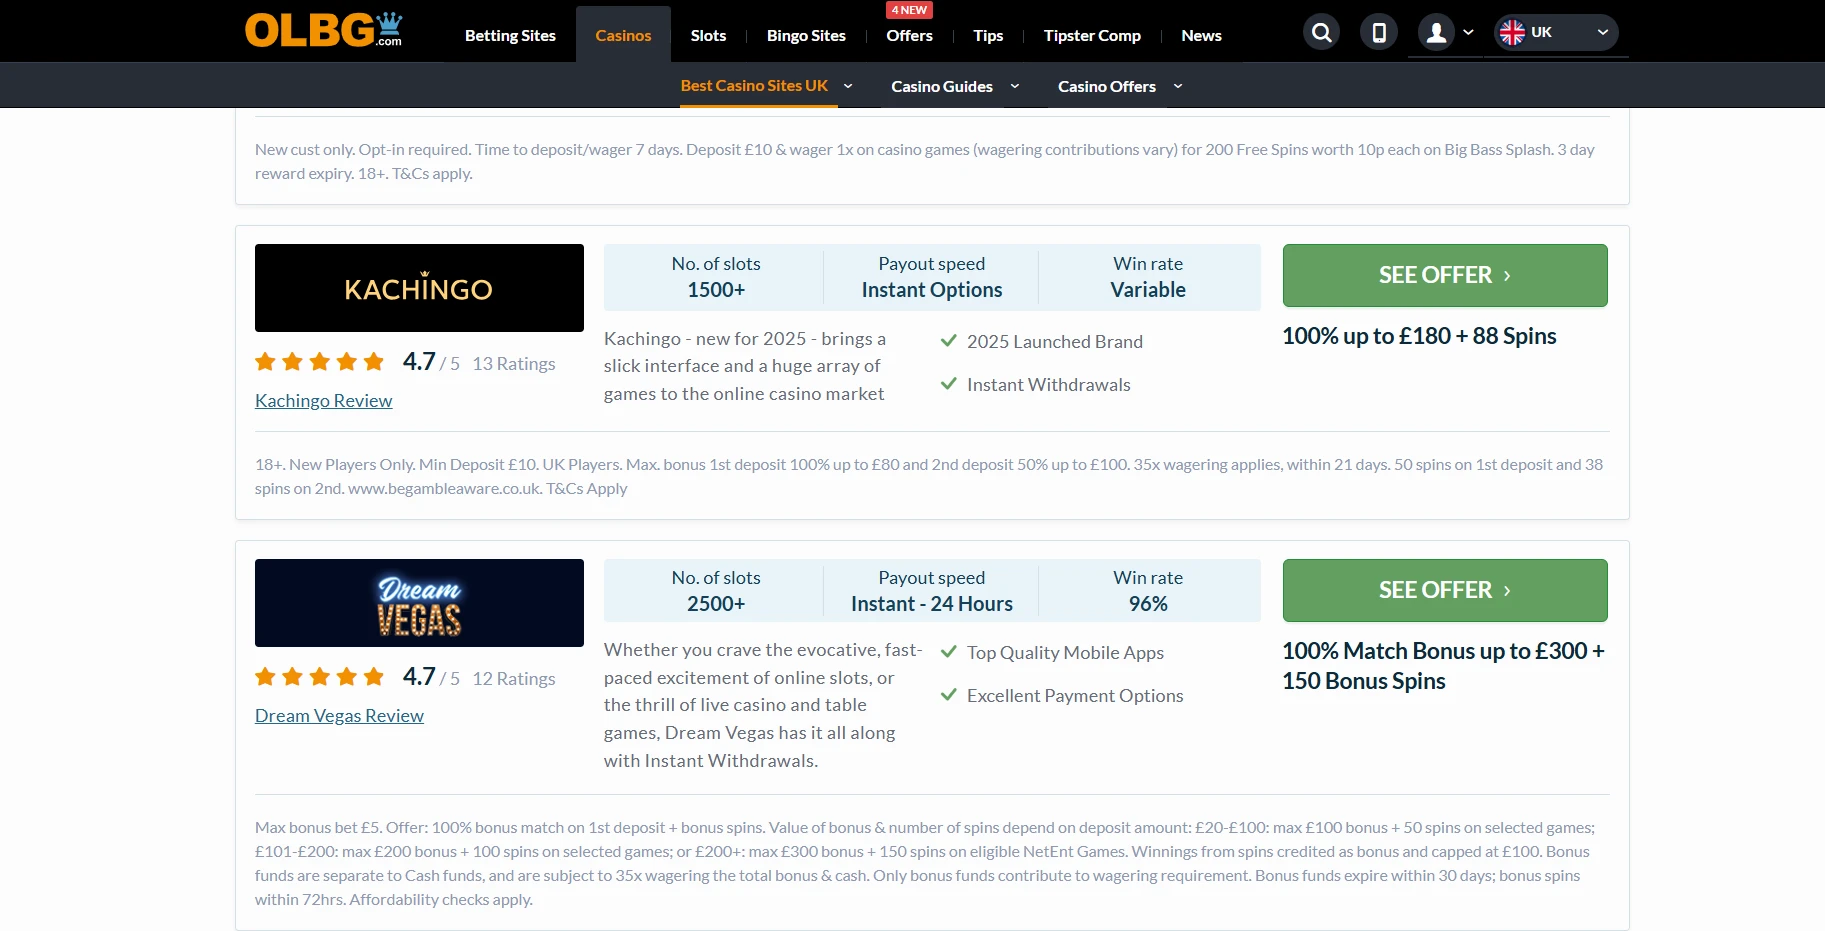Go to the Tipster Comp section
The image size is (1825, 931).
(1092, 36)
